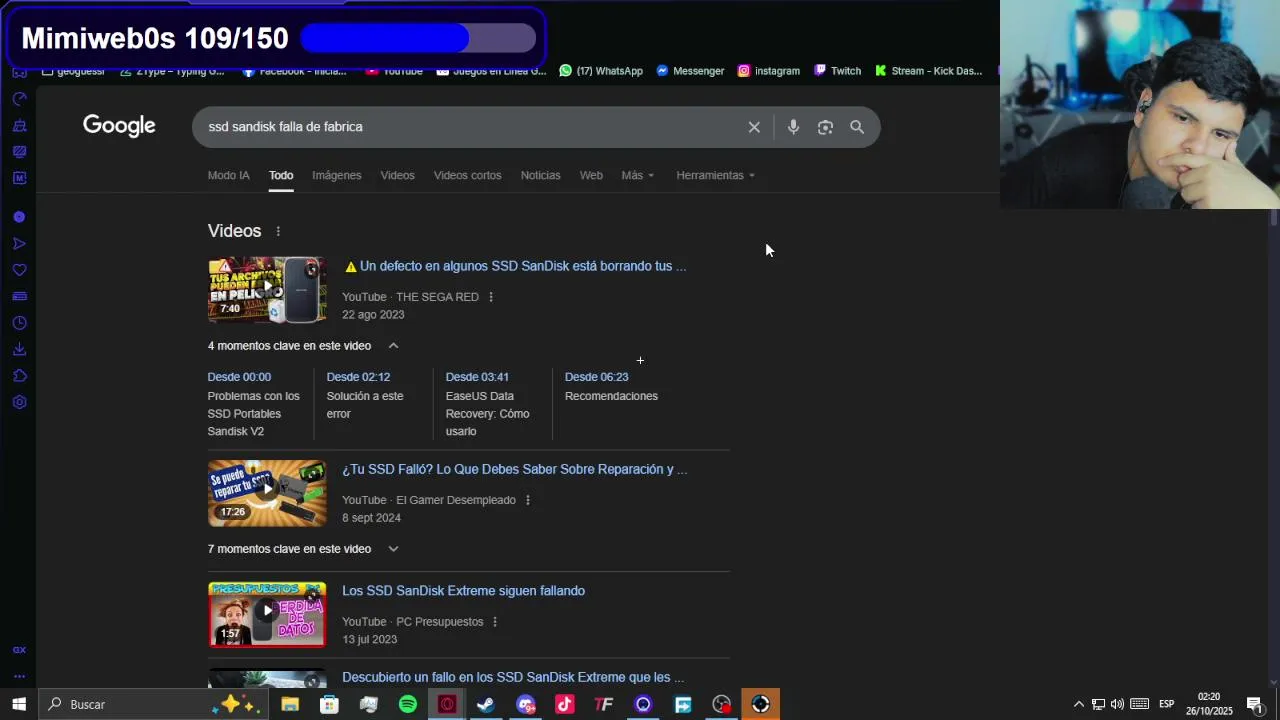Open Downloads icon in Opera sidebar

[19, 349]
